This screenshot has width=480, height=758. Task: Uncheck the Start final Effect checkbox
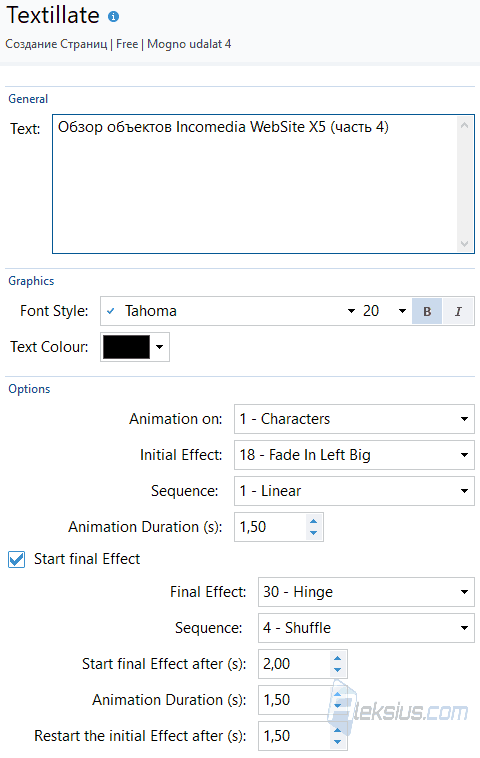click(x=16, y=559)
